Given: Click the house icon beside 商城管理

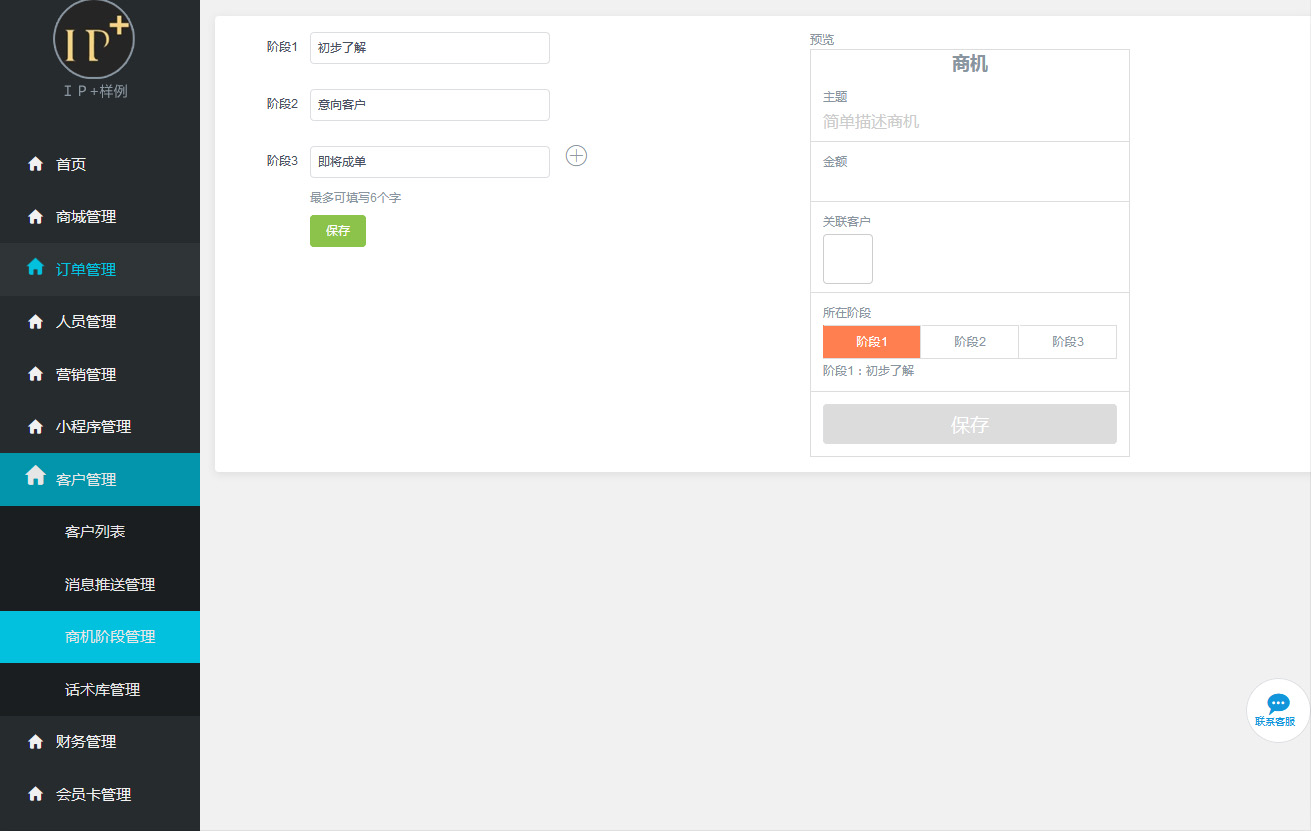Looking at the screenshot, I should pyautogui.click(x=36, y=217).
